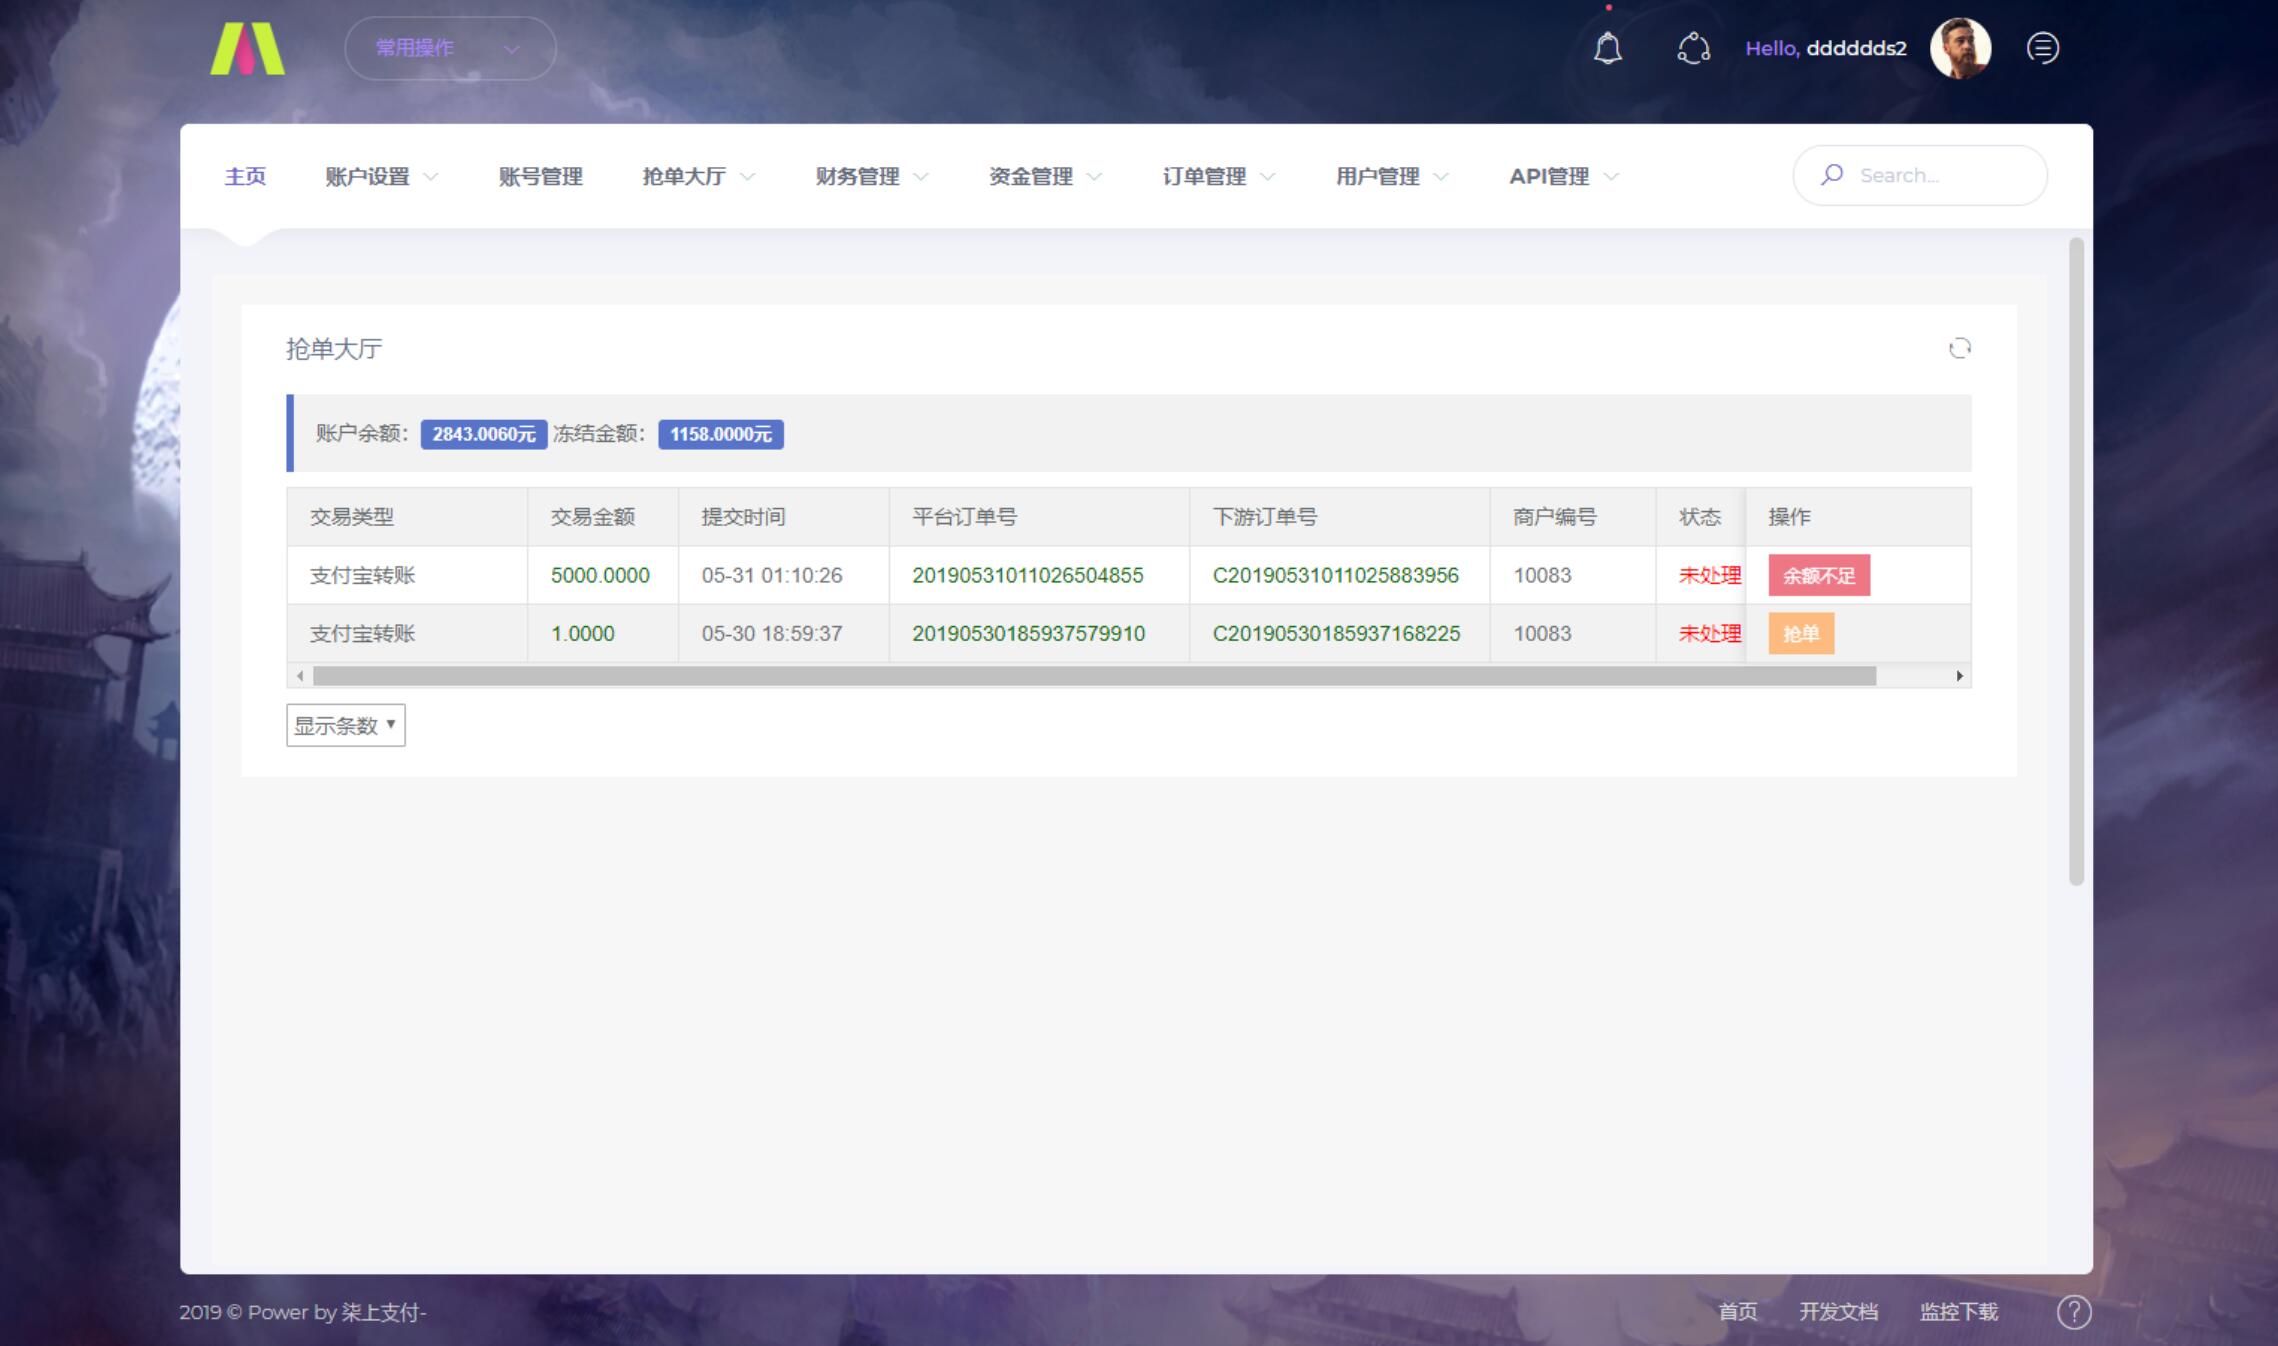
Task: Open the 开发文档 footer link
Action: pos(1838,1312)
